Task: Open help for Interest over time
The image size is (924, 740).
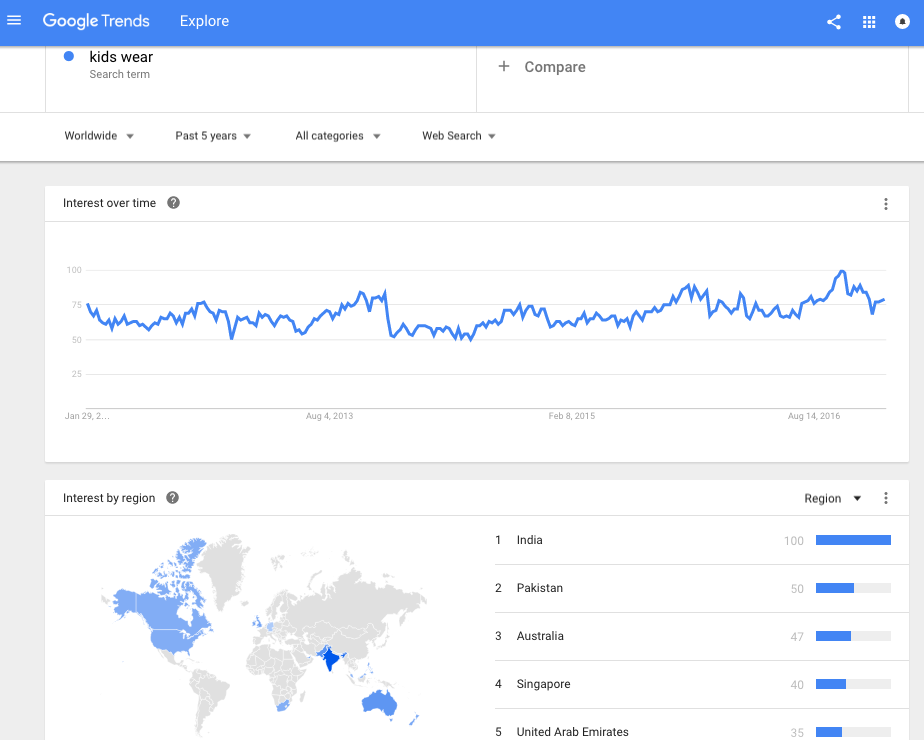Action: tap(173, 203)
